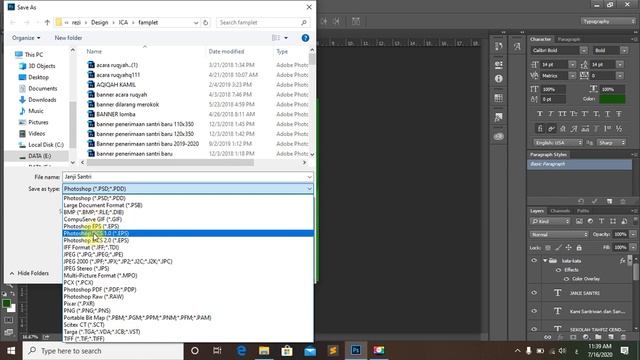Open the Typography workspace dropdown
This screenshot has width=640, height=360.
tap(608, 21)
